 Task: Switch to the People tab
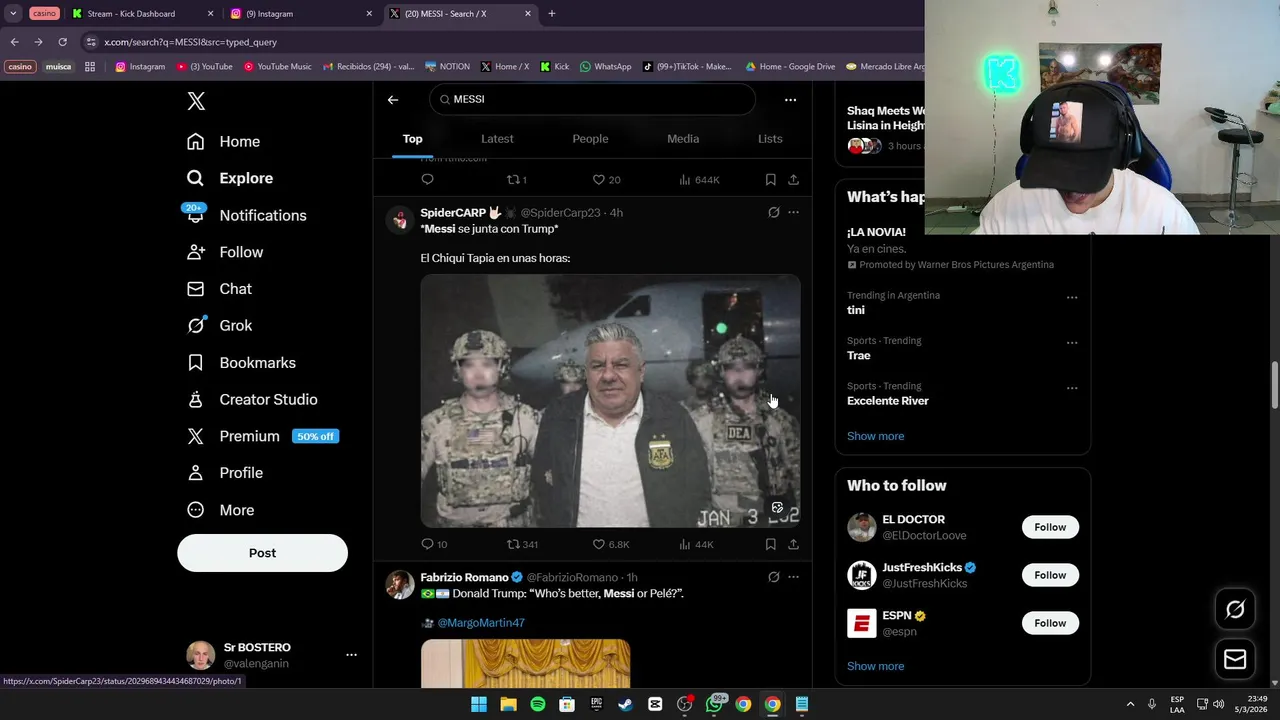(x=590, y=139)
